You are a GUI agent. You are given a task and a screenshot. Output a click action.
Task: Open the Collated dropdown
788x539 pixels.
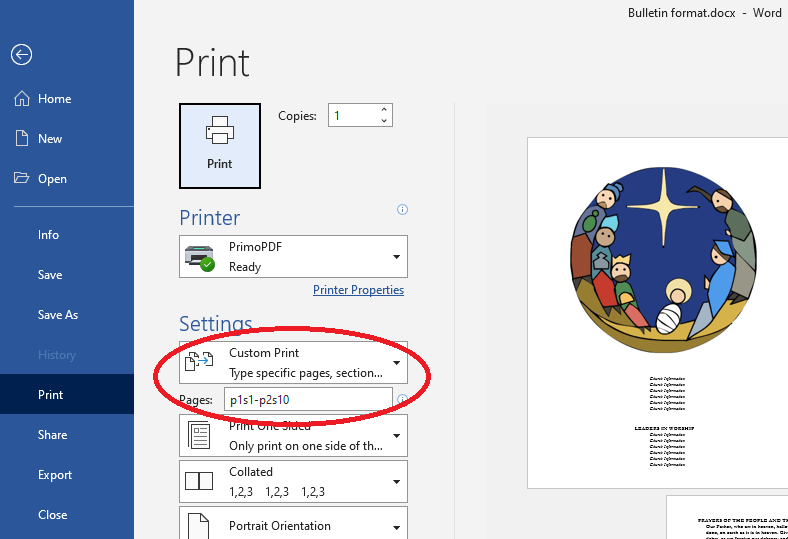pos(293,482)
